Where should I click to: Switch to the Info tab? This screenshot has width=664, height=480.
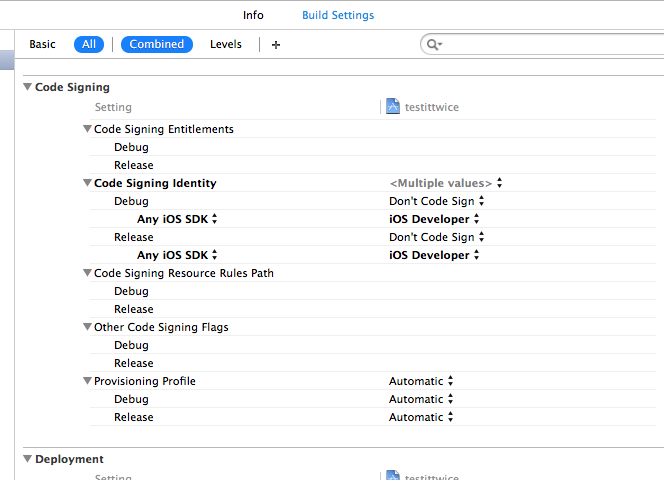253,15
